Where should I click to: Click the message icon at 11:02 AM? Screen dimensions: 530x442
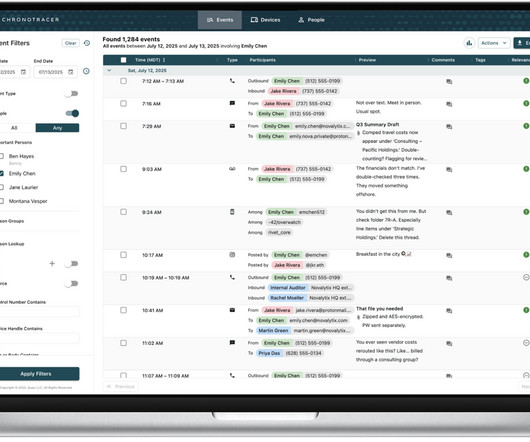point(232,342)
